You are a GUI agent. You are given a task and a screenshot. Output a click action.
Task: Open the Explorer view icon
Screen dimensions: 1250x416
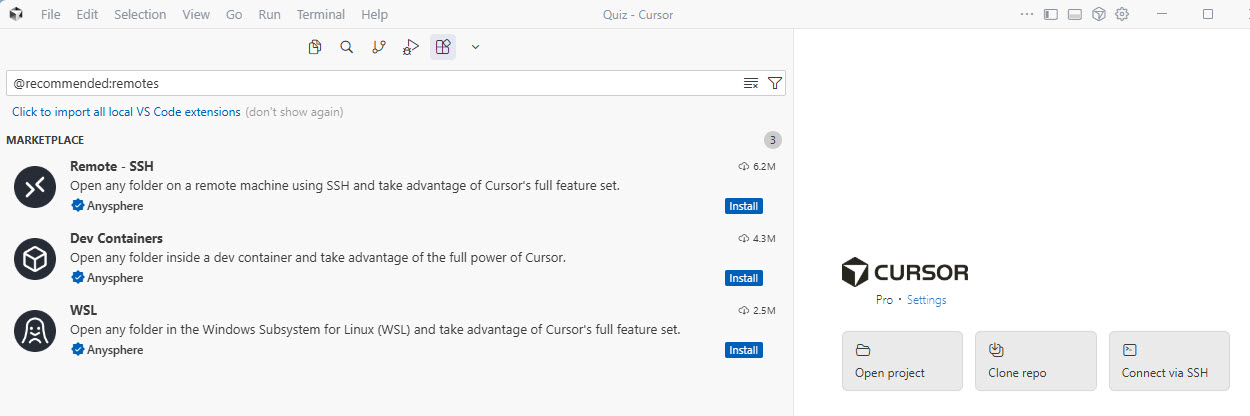coord(315,46)
